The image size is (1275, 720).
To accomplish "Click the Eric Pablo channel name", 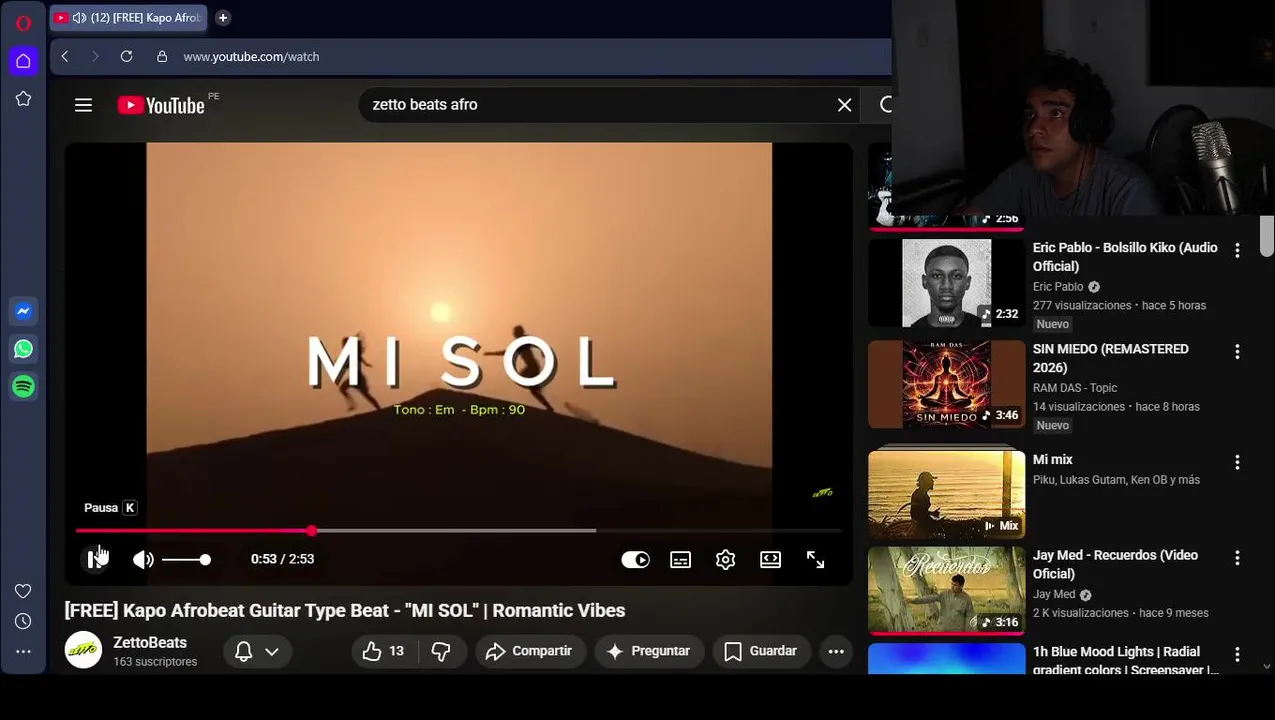I will pos(1058,287).
